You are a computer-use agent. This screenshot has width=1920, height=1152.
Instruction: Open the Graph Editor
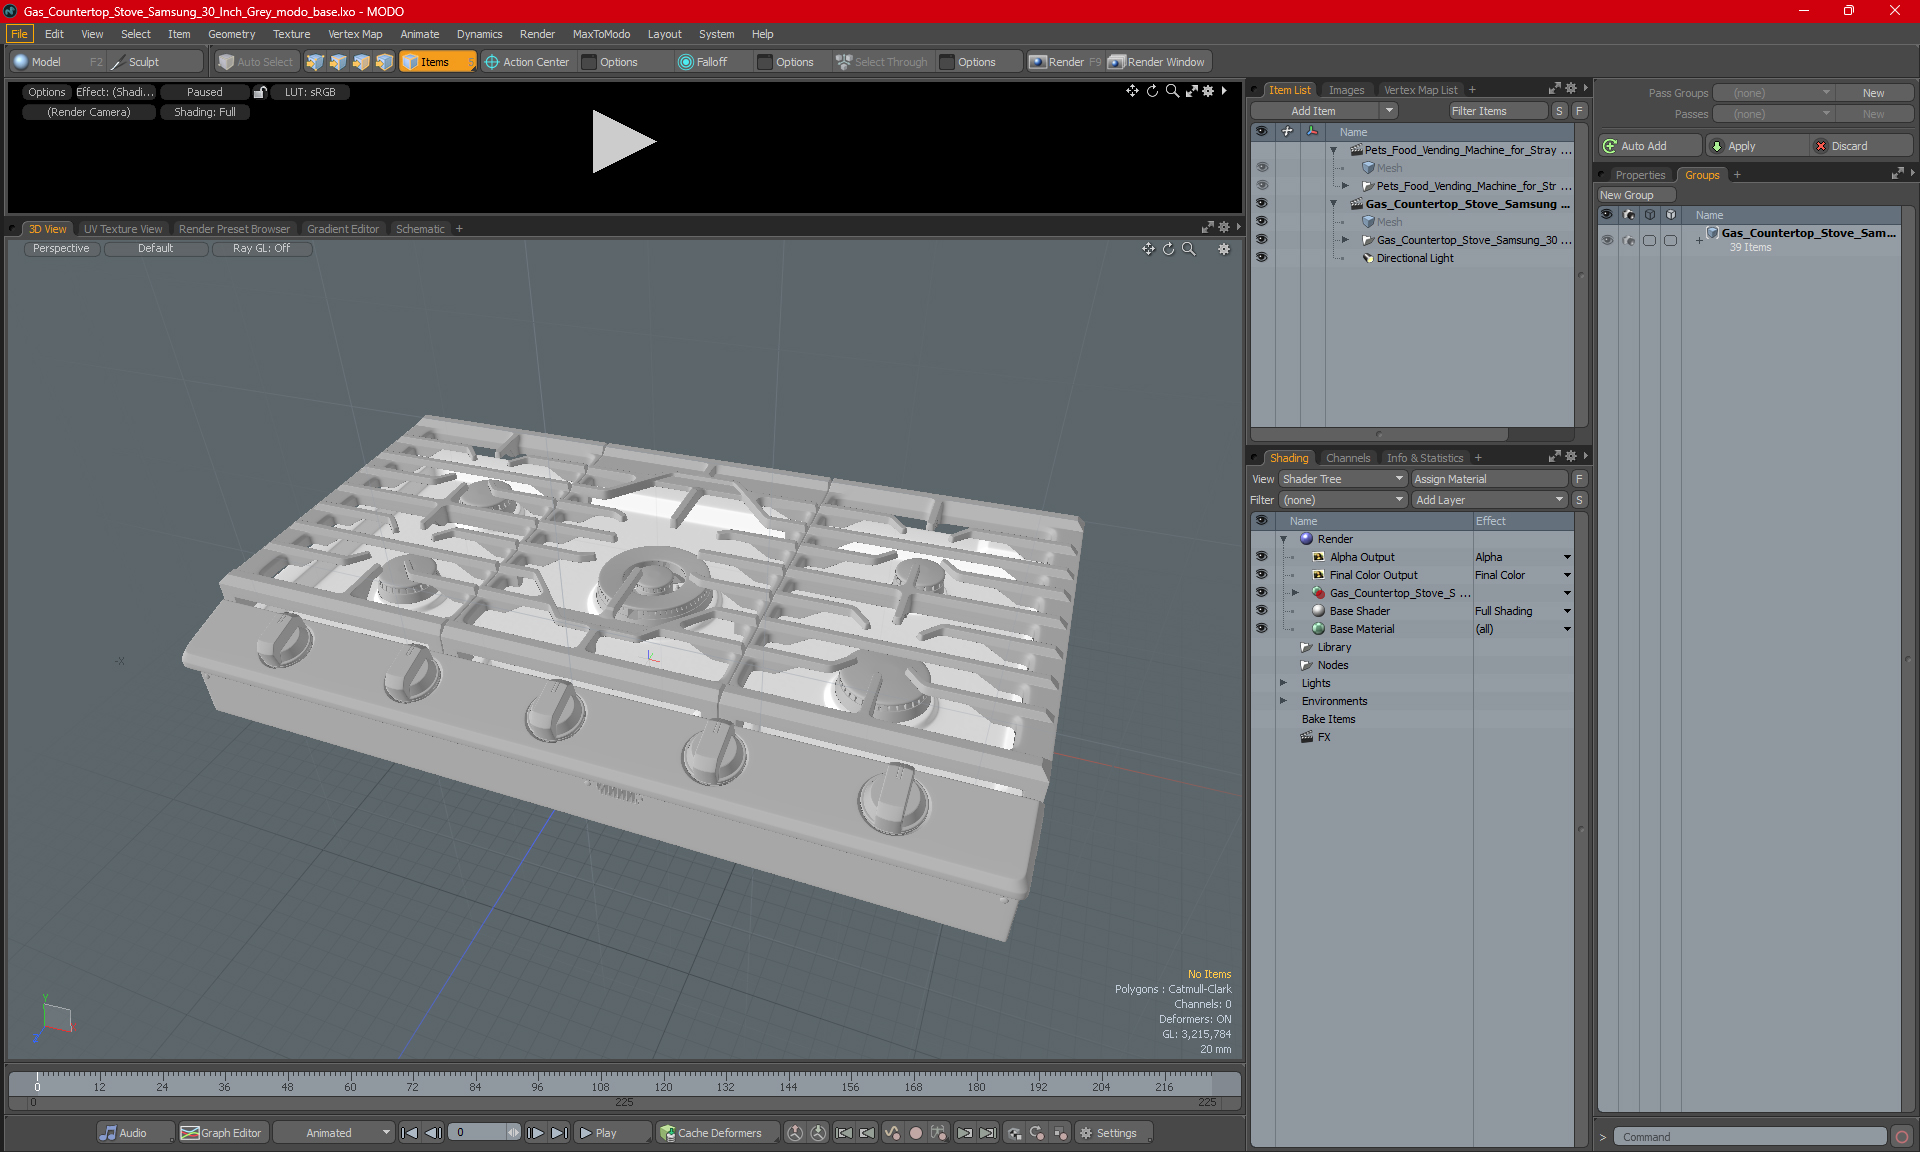[222, 1133]
